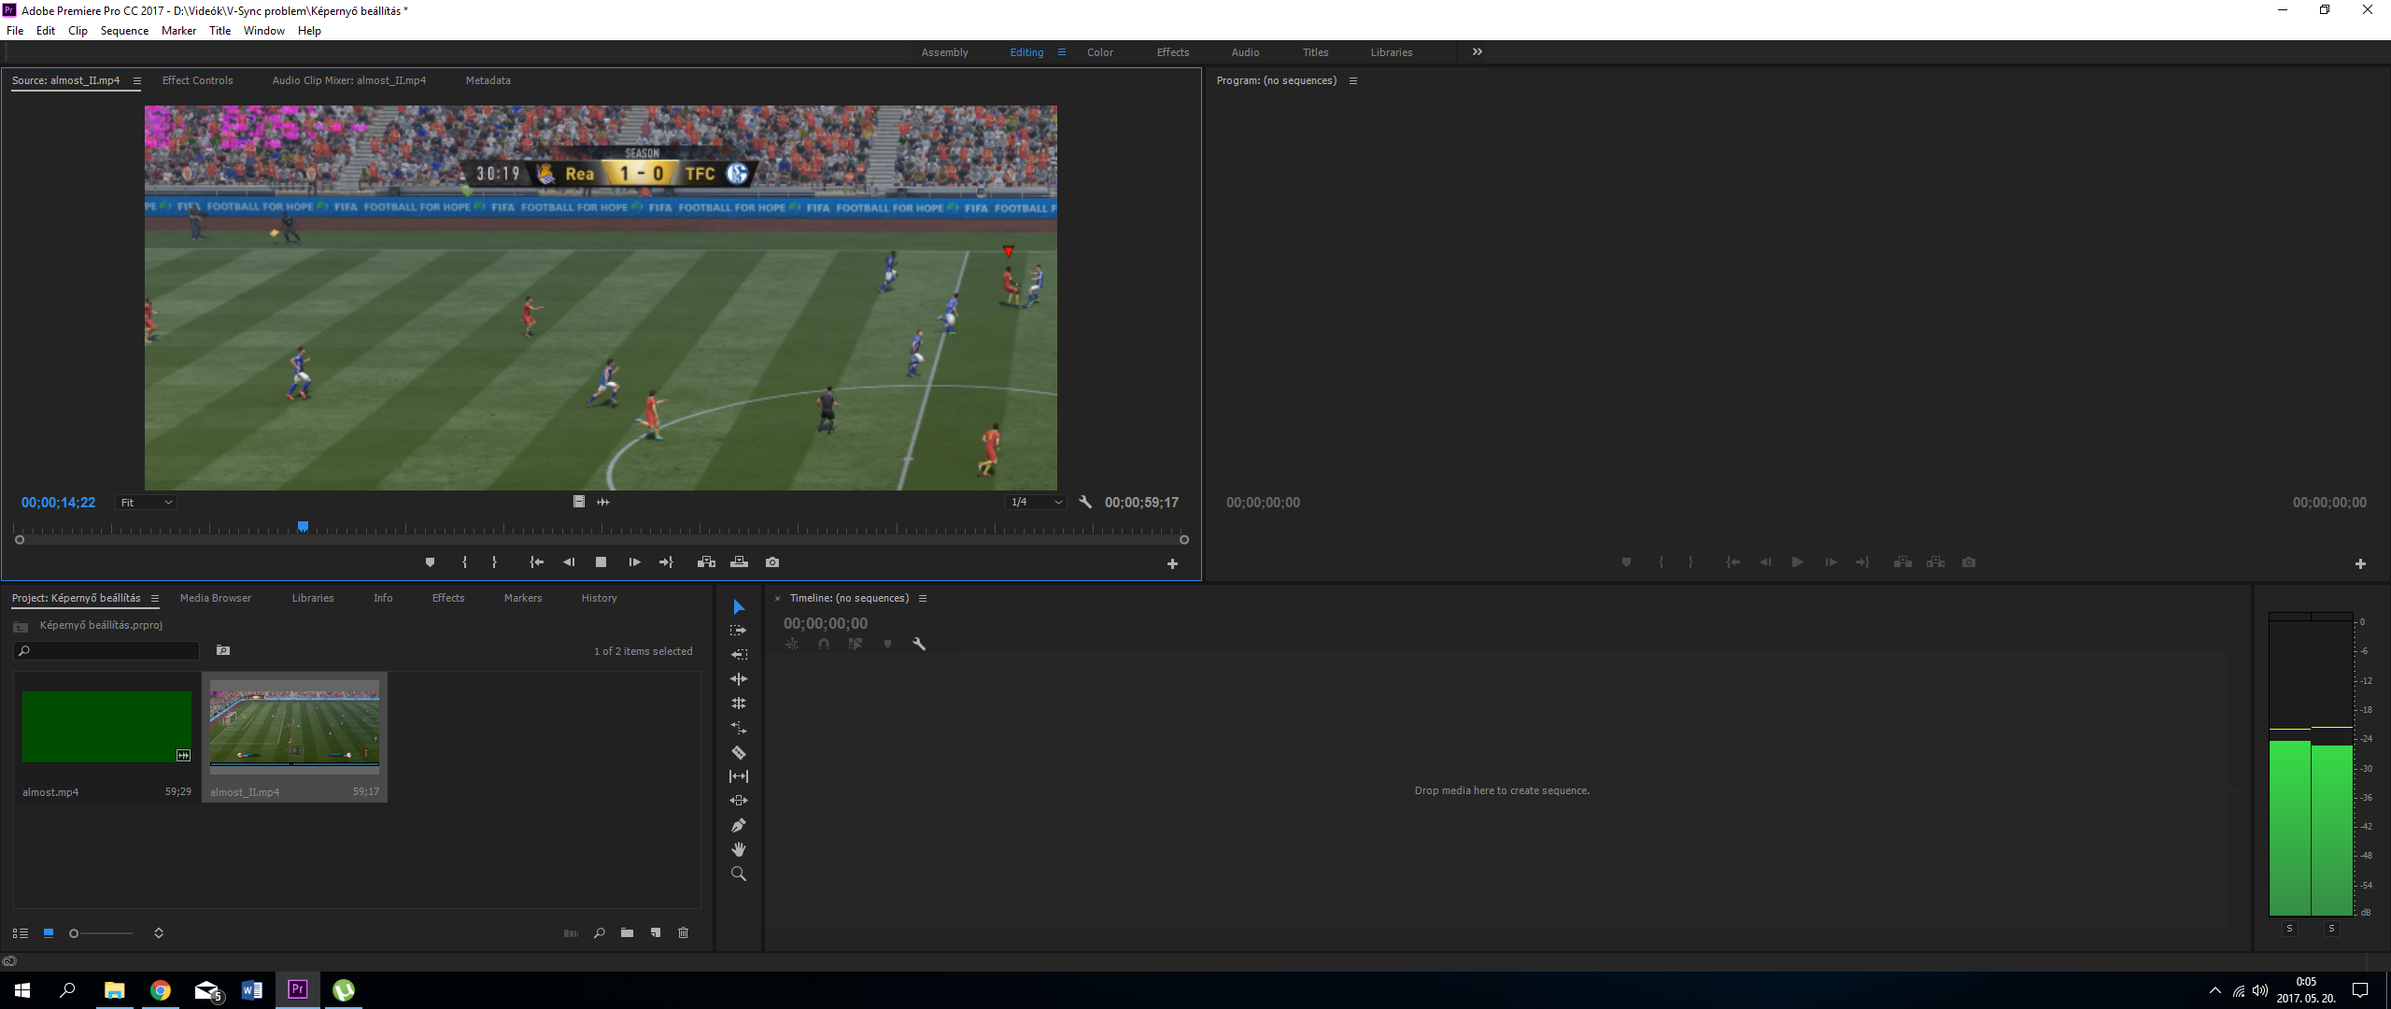Screen dimensions: 2391x1009
Task: Create new search bin from query
Action: click(223, 651)
